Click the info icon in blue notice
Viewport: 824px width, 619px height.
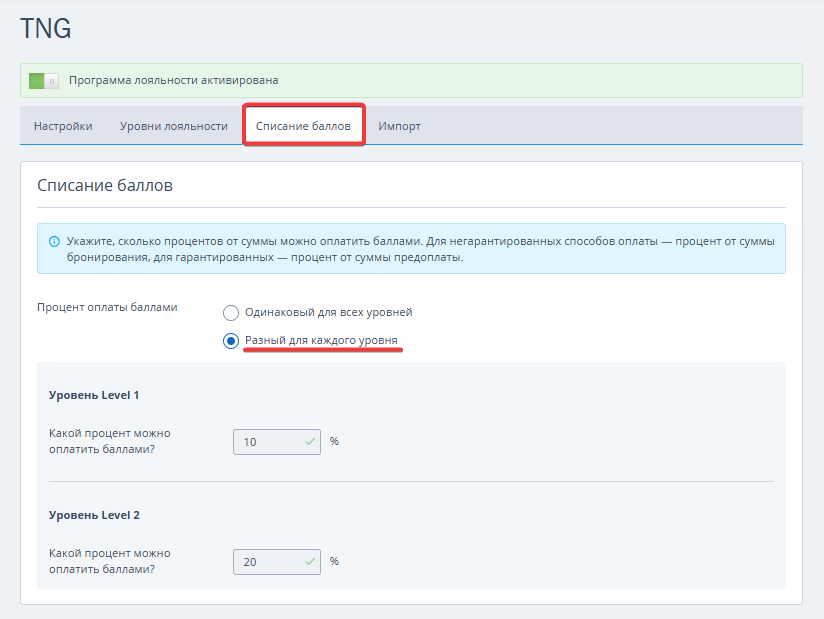54,242
